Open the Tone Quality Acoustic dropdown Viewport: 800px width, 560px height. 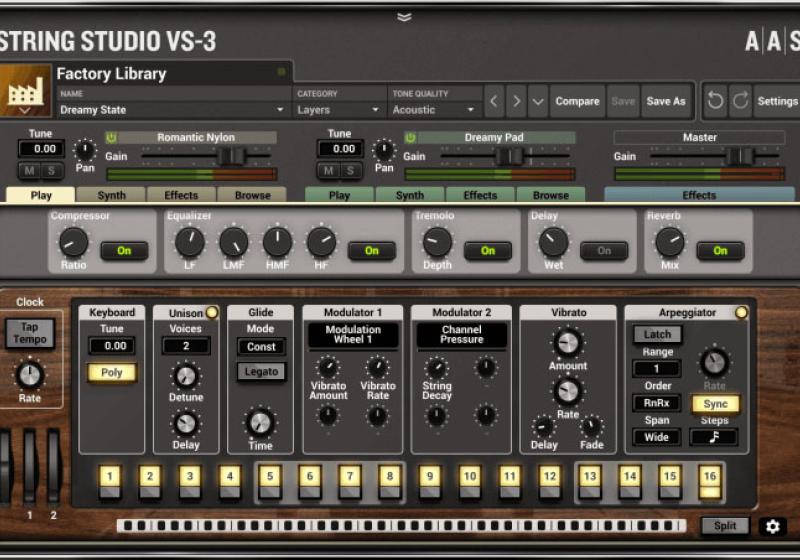435,110
